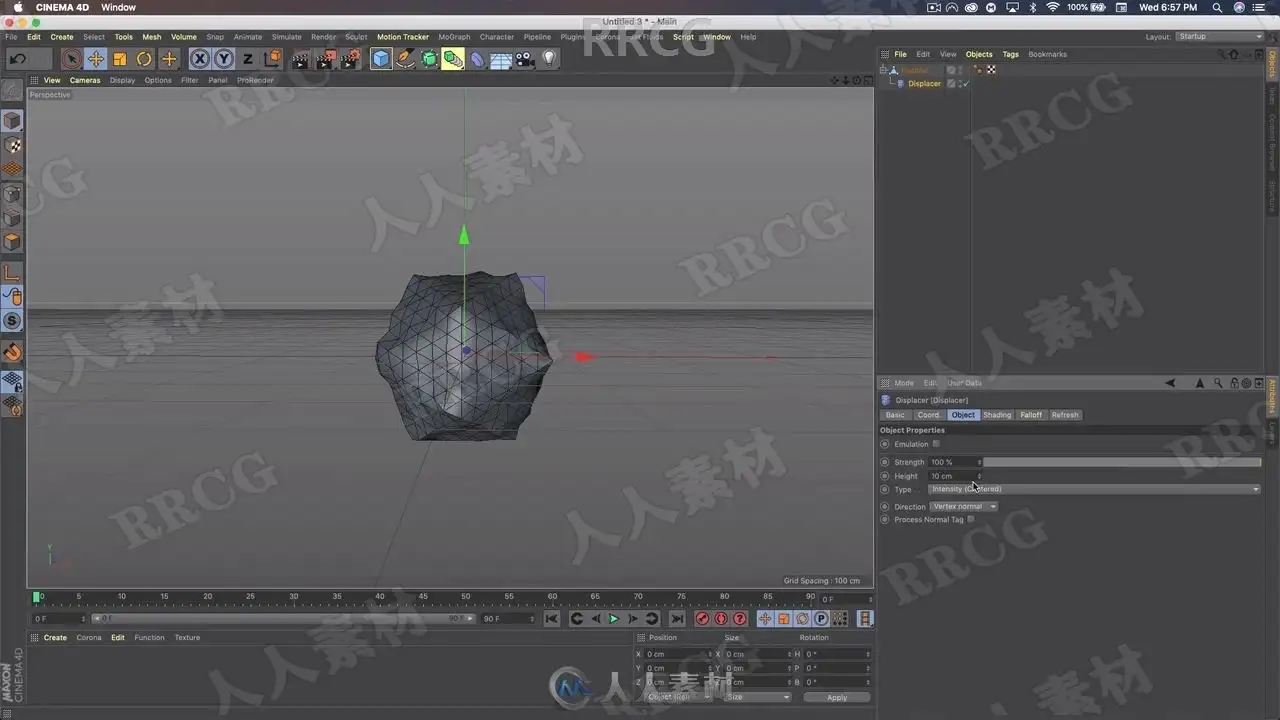Click the checkerboard tag on the Platonic object
The width and height of the screenshot is (1280, 720).
[x=991, y=70]
